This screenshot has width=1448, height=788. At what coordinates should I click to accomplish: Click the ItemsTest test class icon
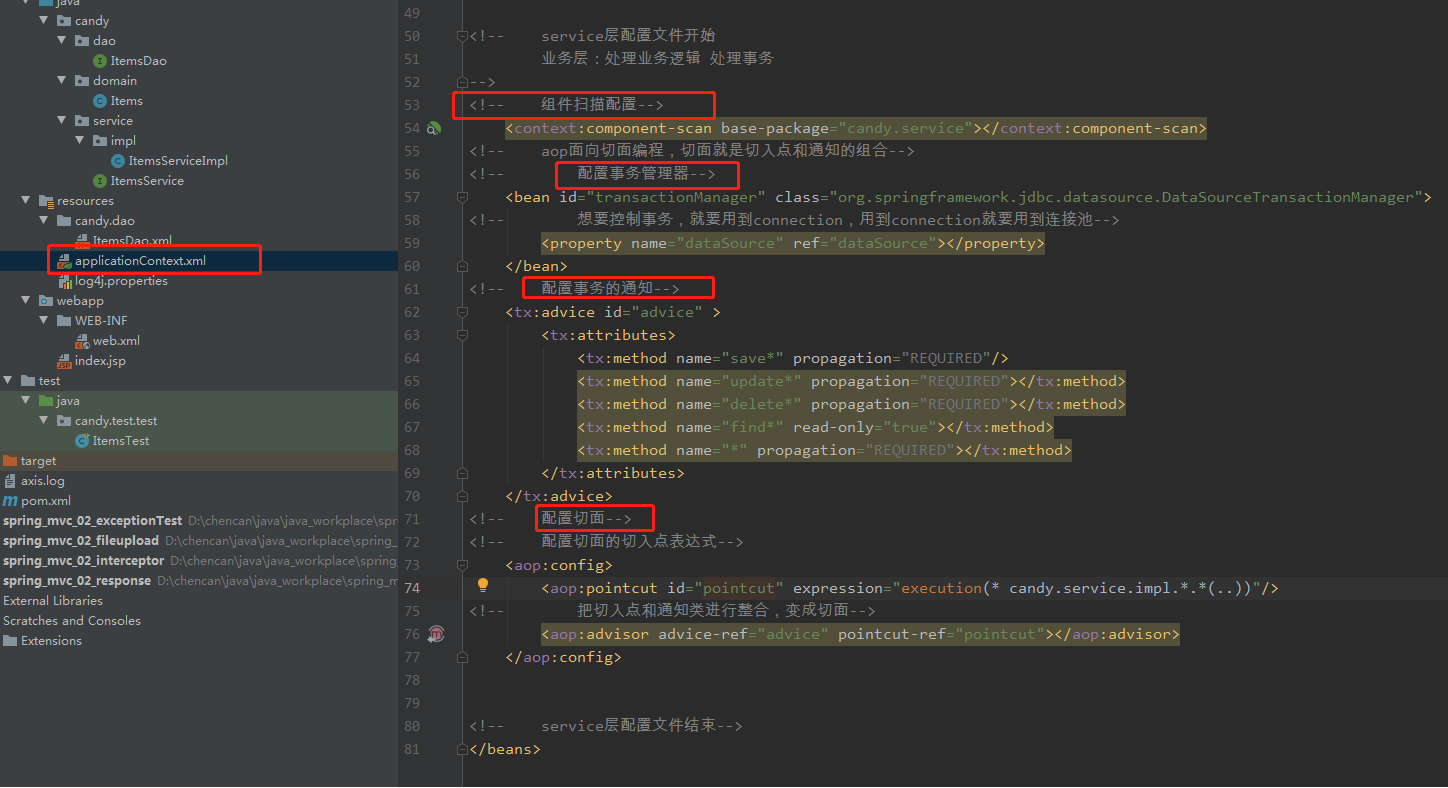[82, 441]
